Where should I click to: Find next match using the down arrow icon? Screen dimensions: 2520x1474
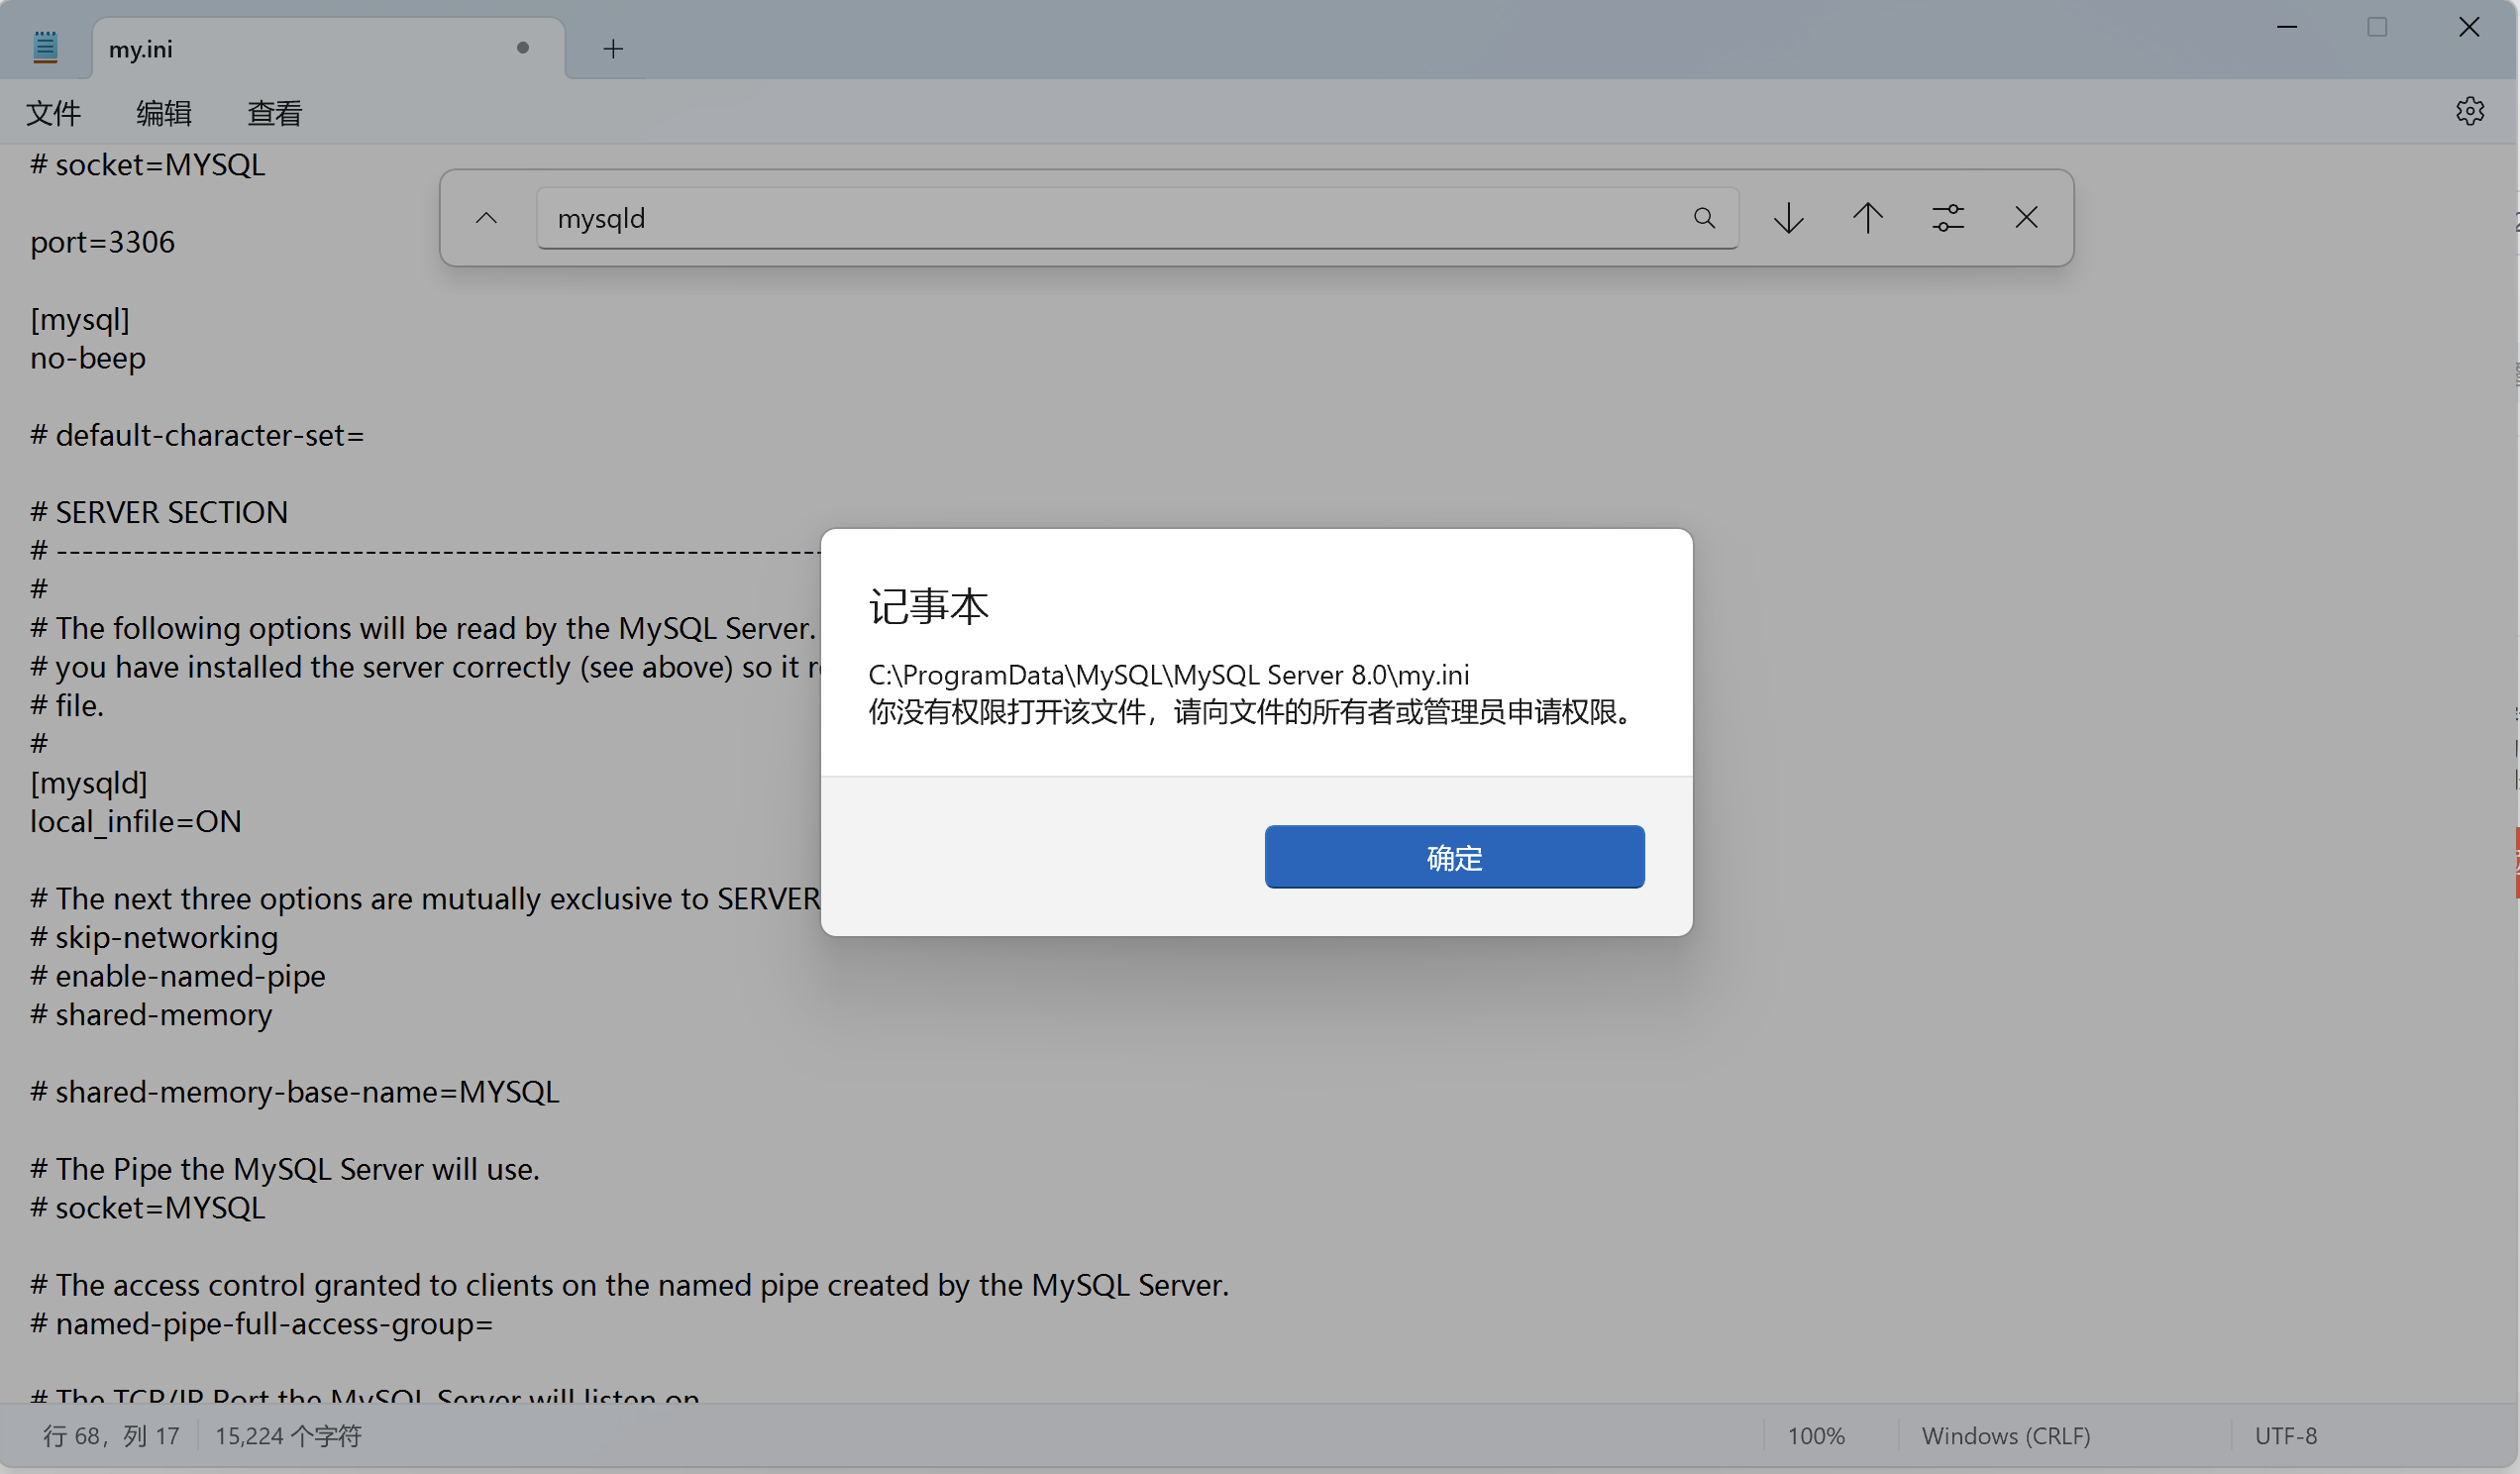coord(1788,218)
